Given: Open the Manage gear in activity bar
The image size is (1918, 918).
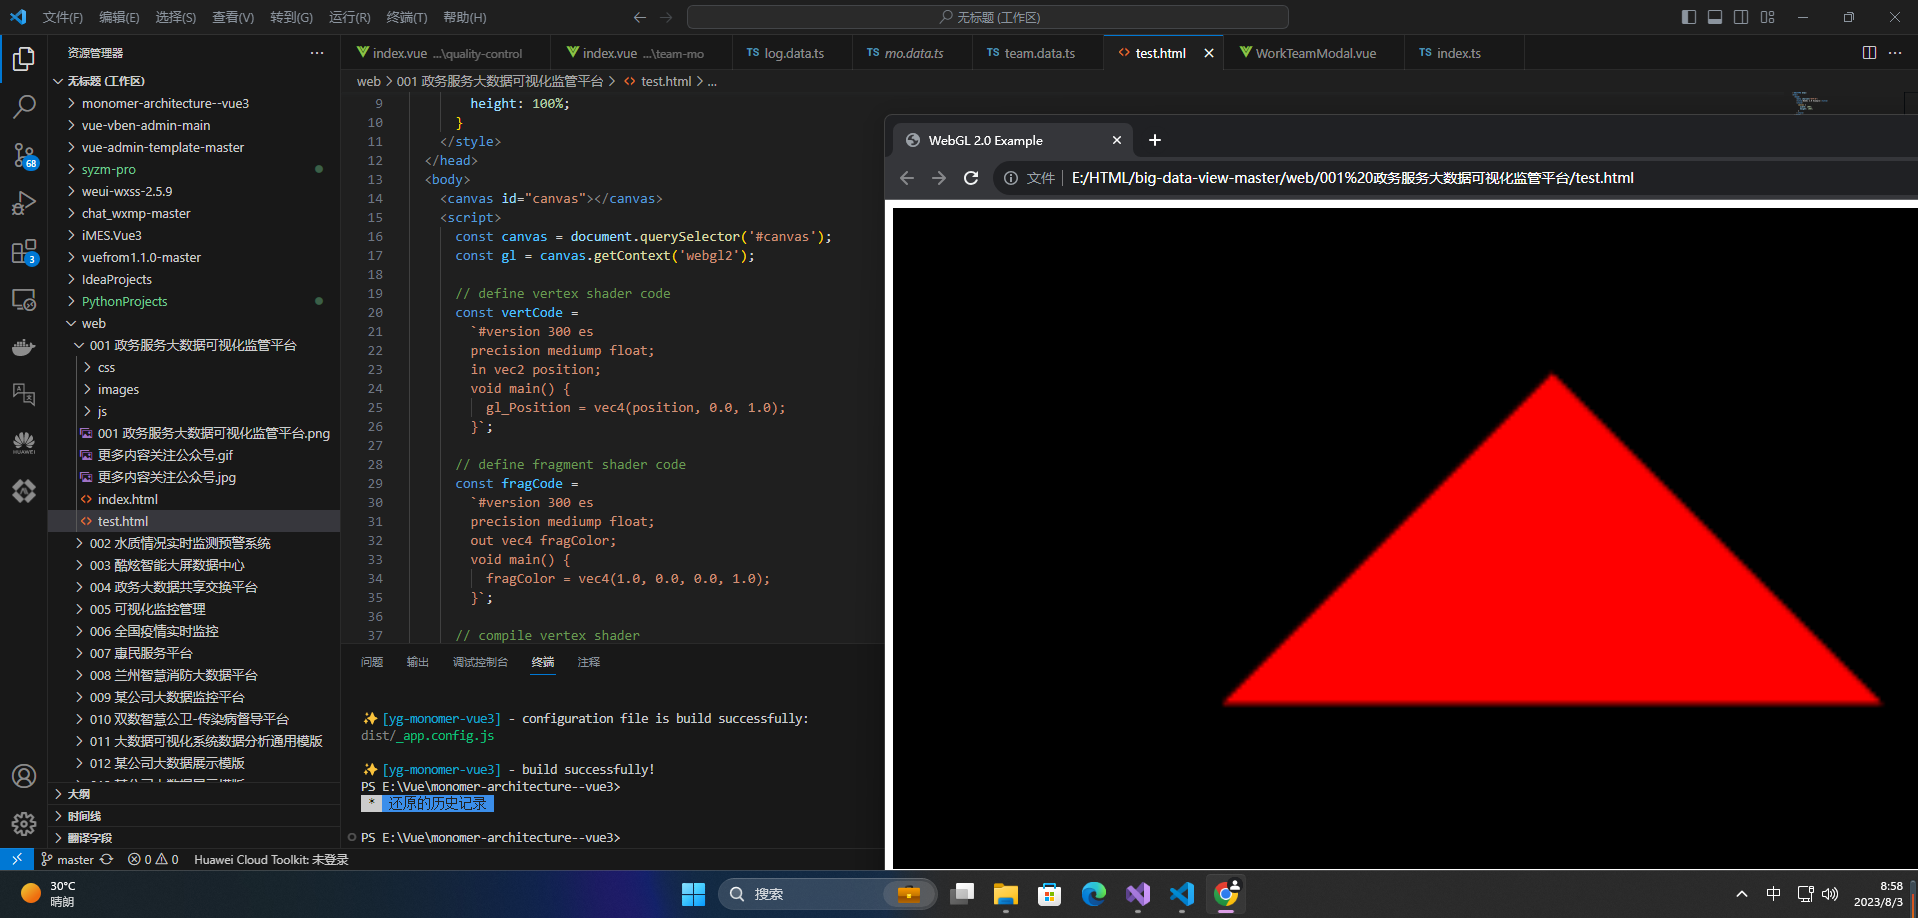Looking at the screenshot, I should coord(24,824).
